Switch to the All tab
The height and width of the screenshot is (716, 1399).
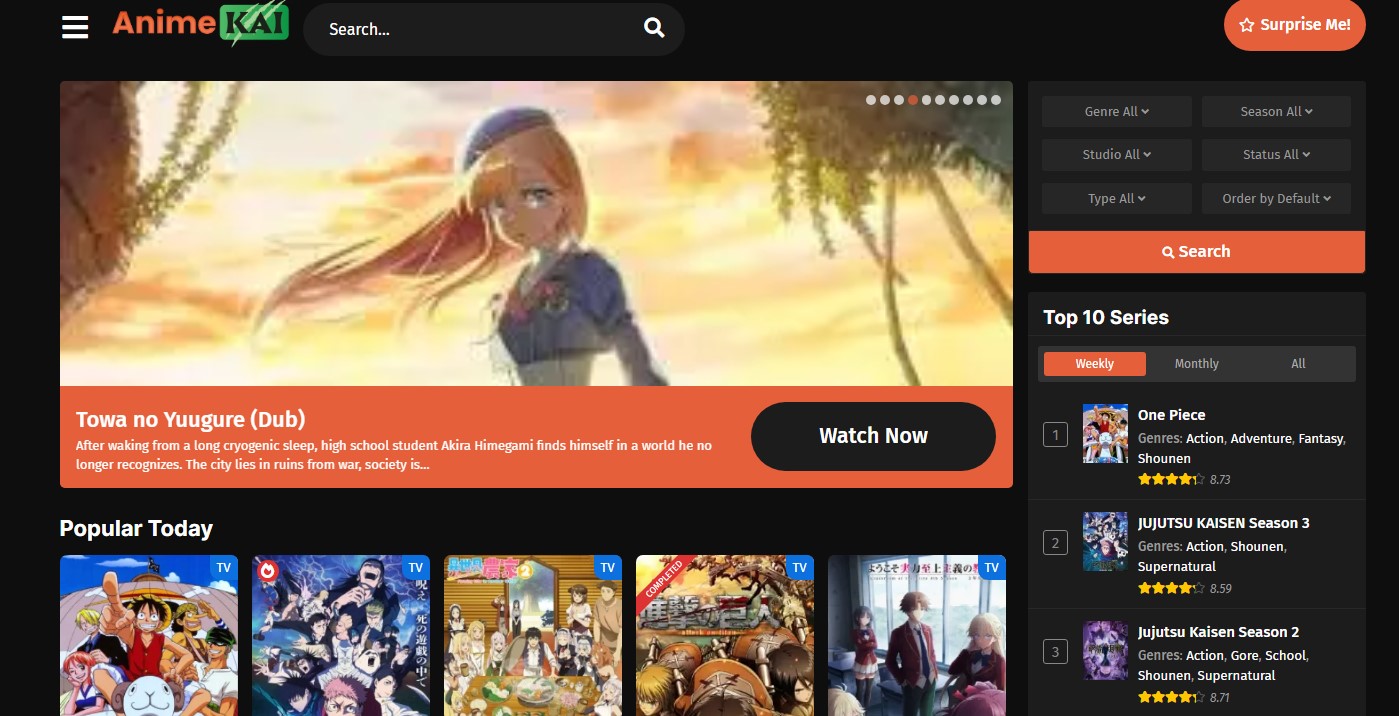pyautogui.click(x=1298, y=363)
